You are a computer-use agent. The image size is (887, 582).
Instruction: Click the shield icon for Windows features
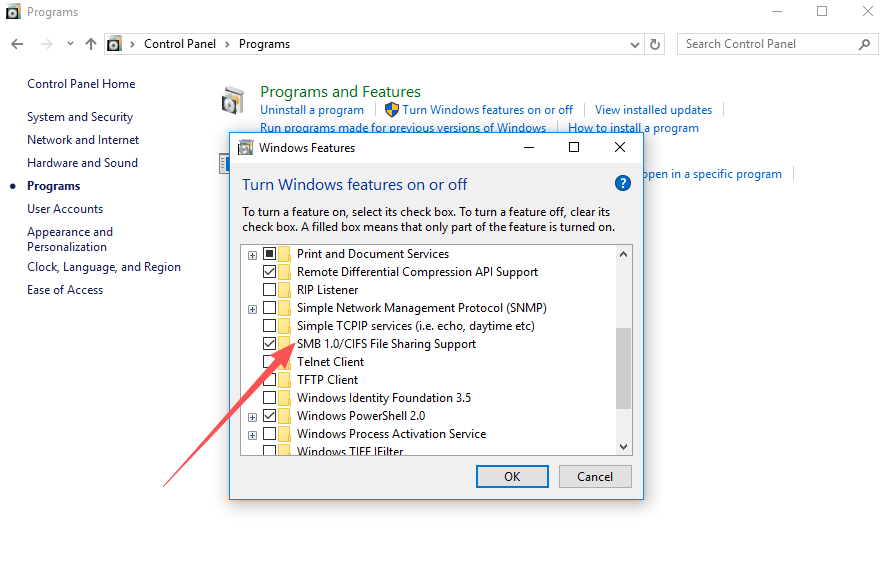(391, 110)
